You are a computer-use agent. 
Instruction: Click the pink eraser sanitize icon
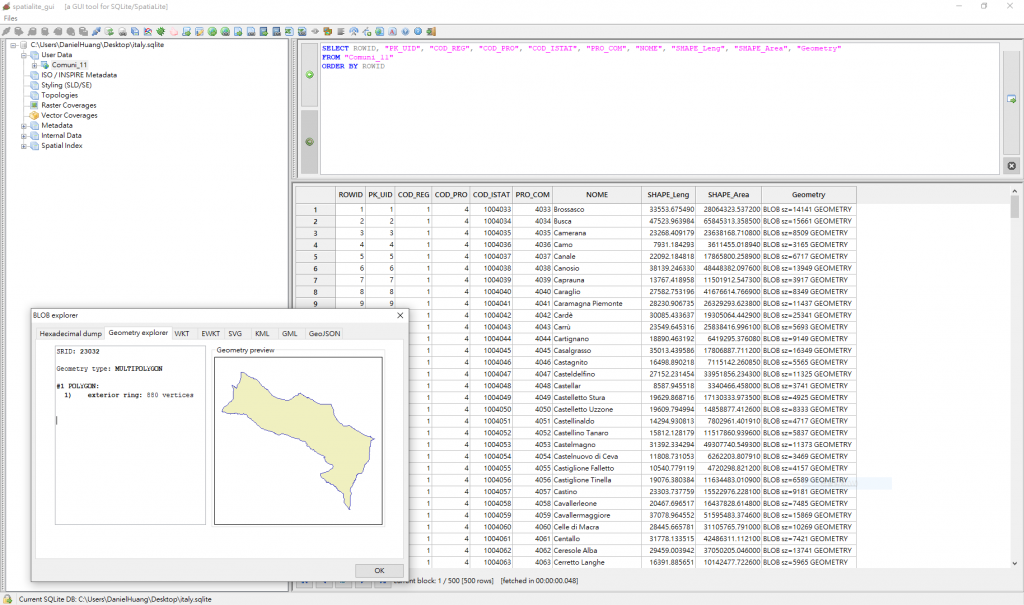pos(173,31)
